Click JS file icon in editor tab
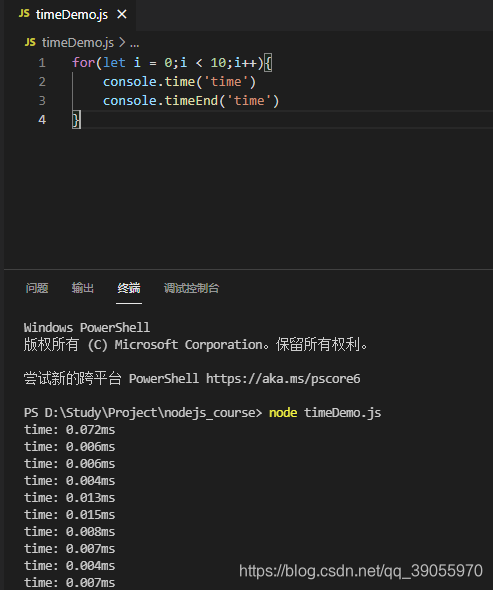This screenshot has width=493, height=590. 24,14
